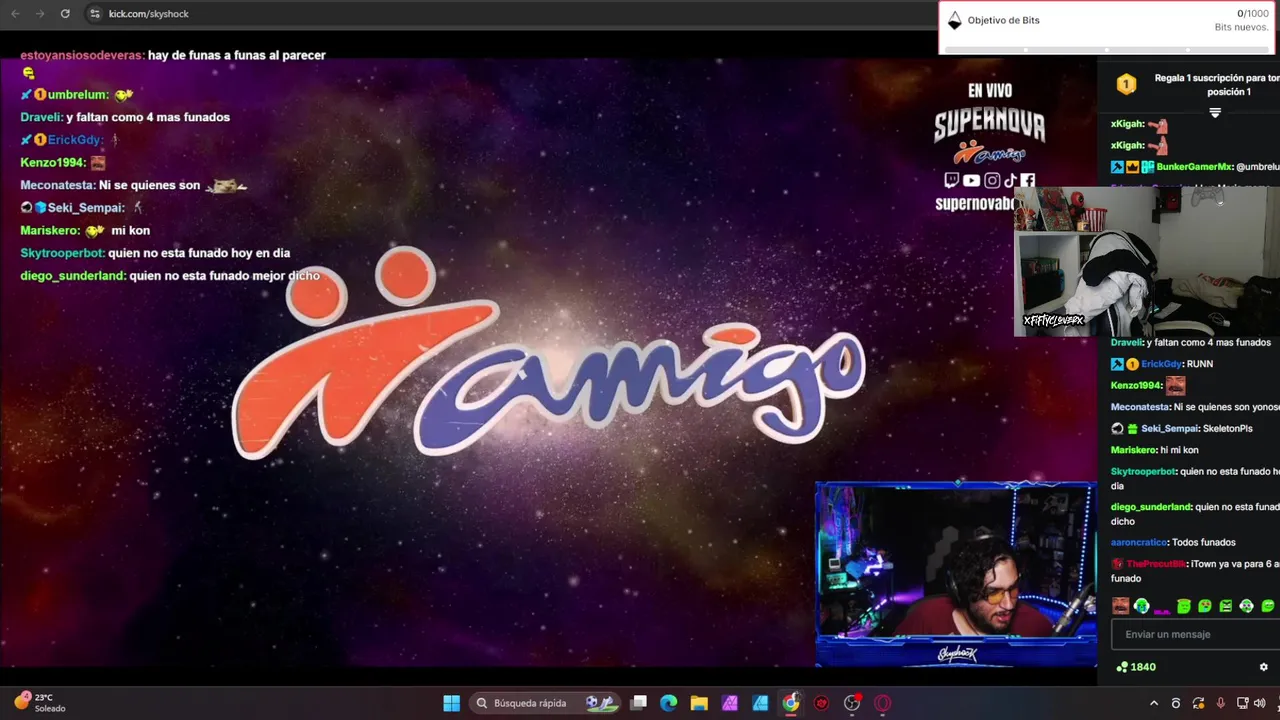1280x720 pixels.
Task: Open BunkerGamerMx's chat profile
Action: (x=1194, y=167)
